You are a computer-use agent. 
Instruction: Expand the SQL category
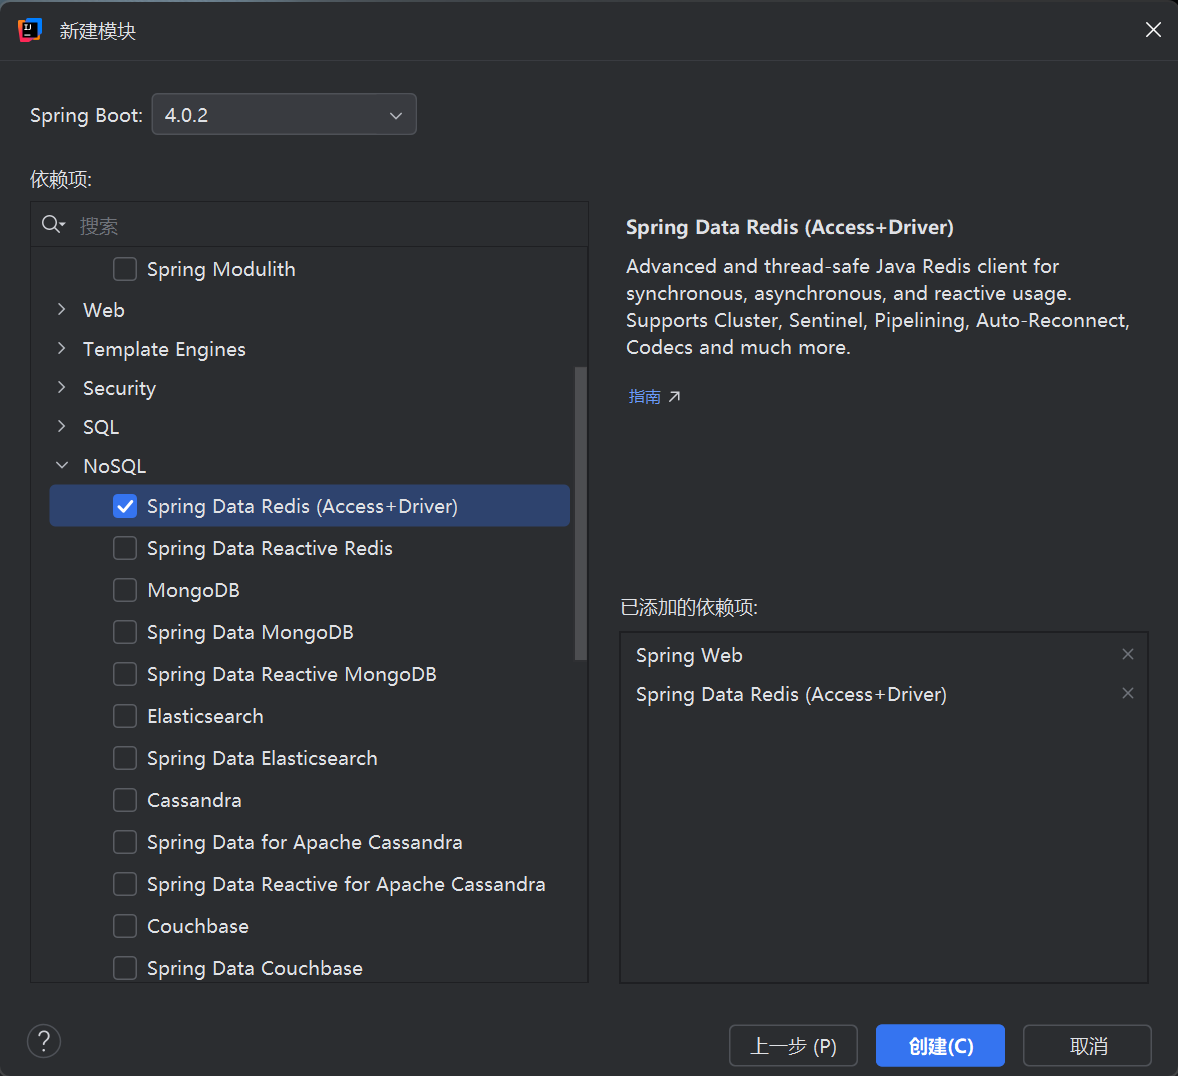[x=62, y=427]
